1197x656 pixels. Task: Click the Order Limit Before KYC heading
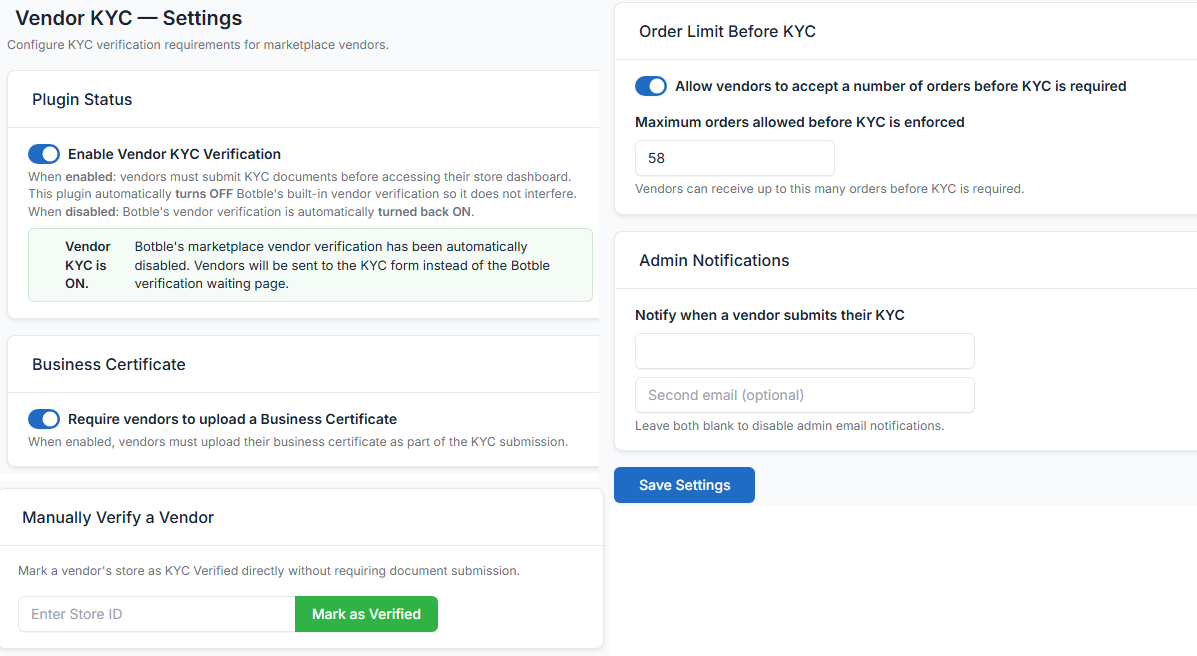tap(727, 31)
